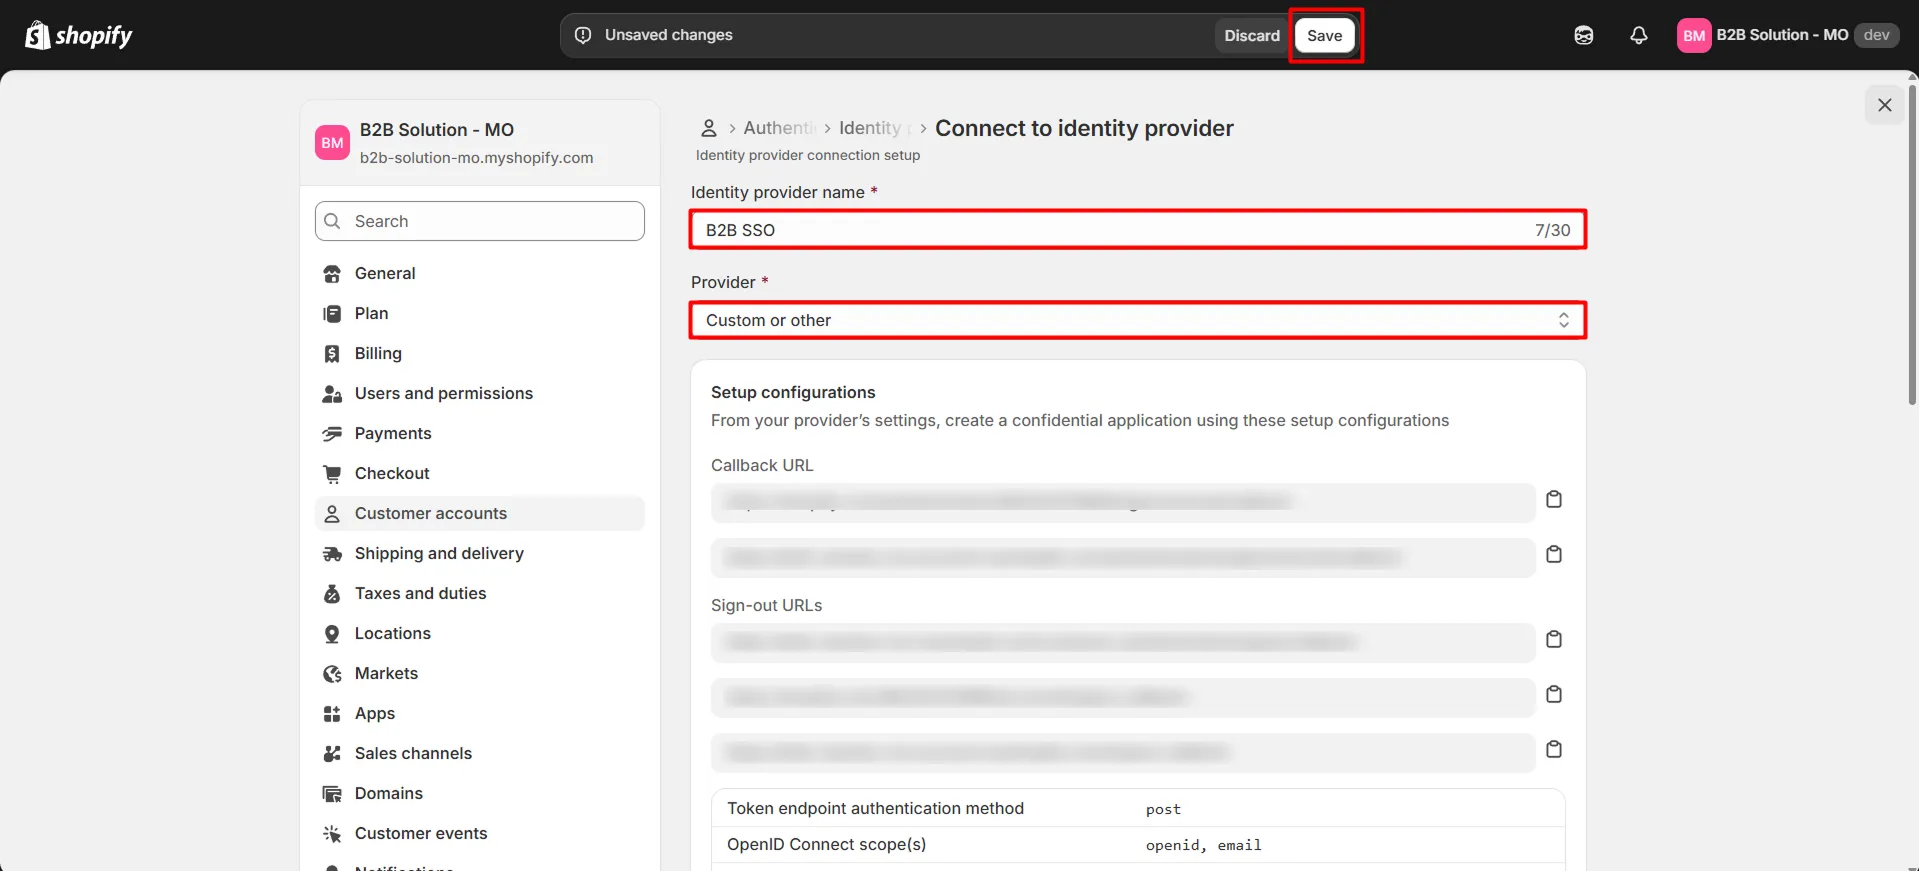Discard the unsaved changes

[1252, 35]
